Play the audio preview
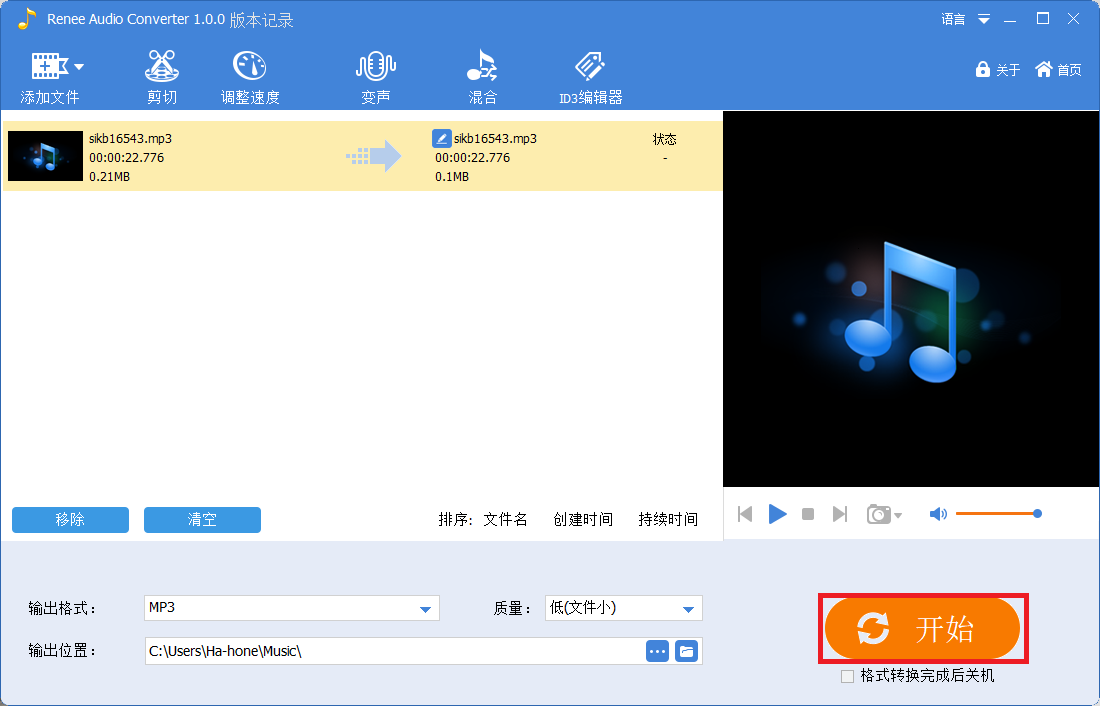This screenshot has height=706, width=1100. pyautogui.click(x=777, y=514)
